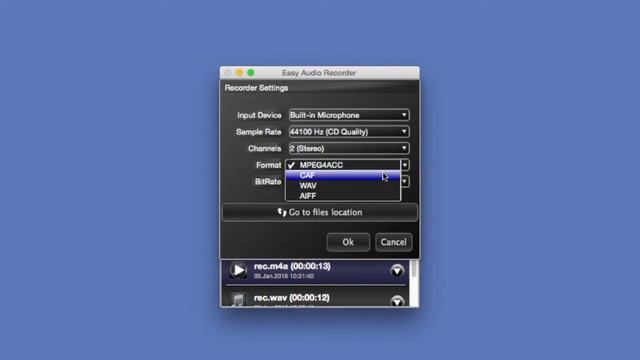Open the Input Device dropdown

[349, 115]
